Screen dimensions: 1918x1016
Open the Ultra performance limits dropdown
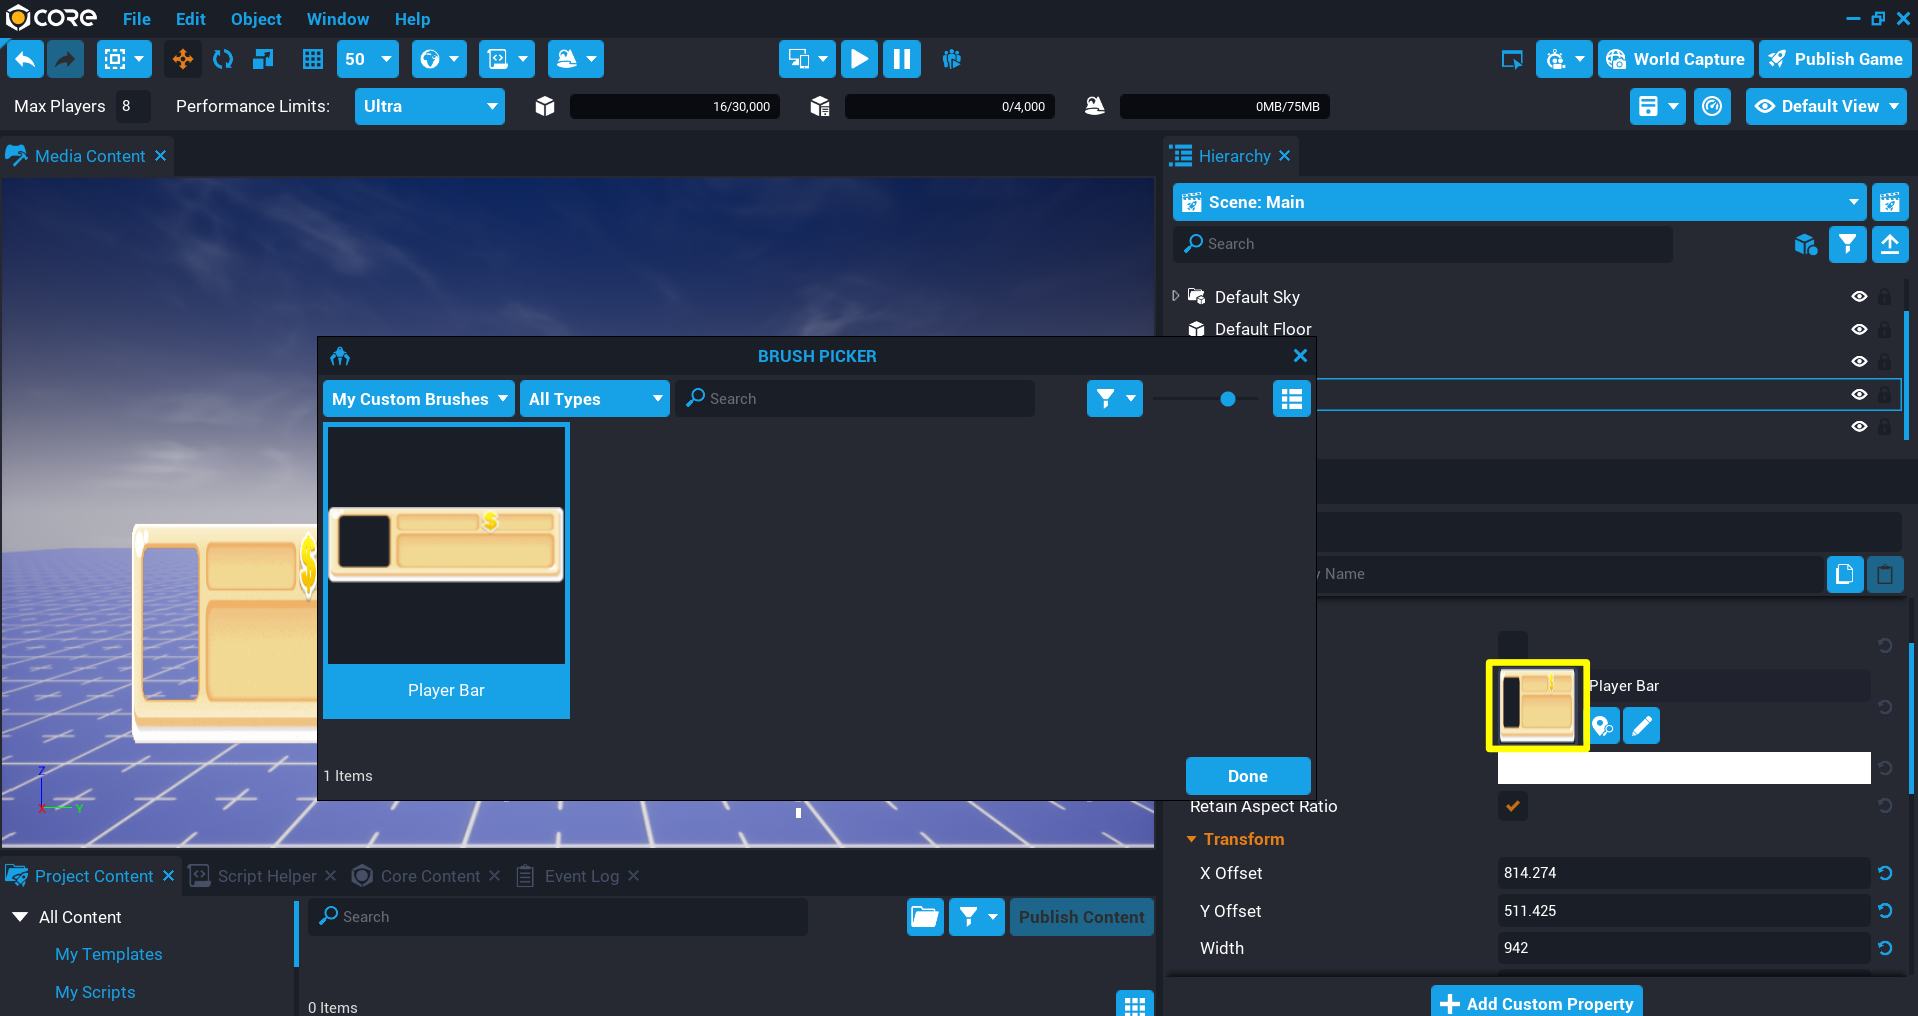pyautogui.click(x=430, y=107)
